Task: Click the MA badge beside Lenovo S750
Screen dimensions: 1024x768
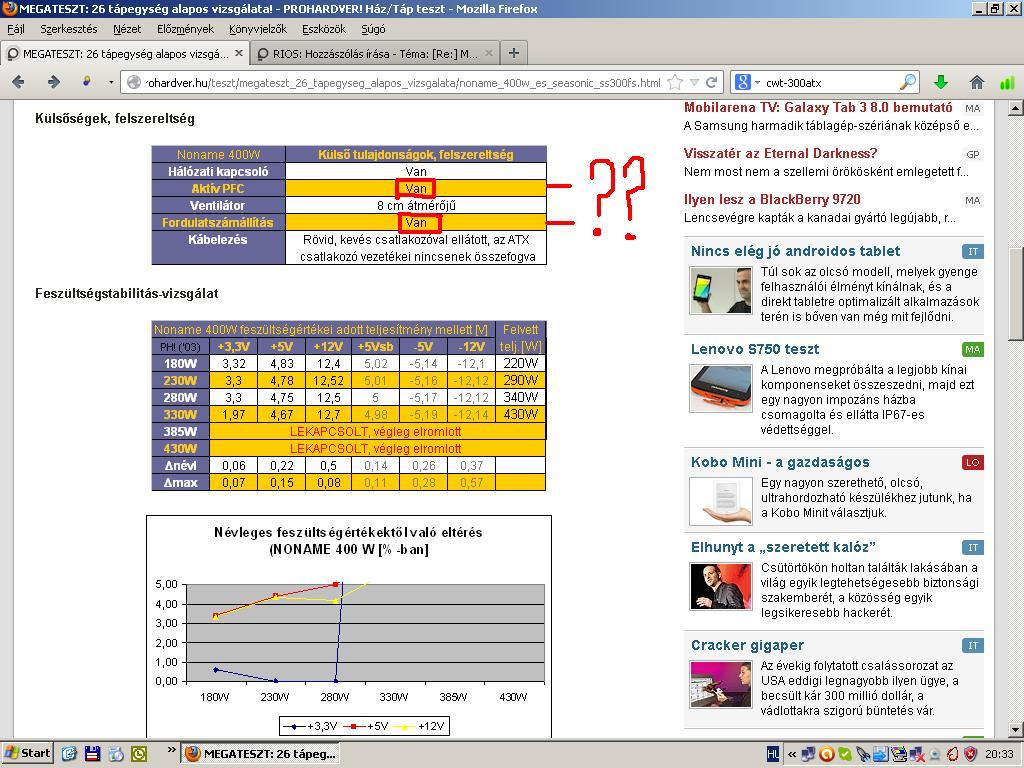Action: (972, 349)
